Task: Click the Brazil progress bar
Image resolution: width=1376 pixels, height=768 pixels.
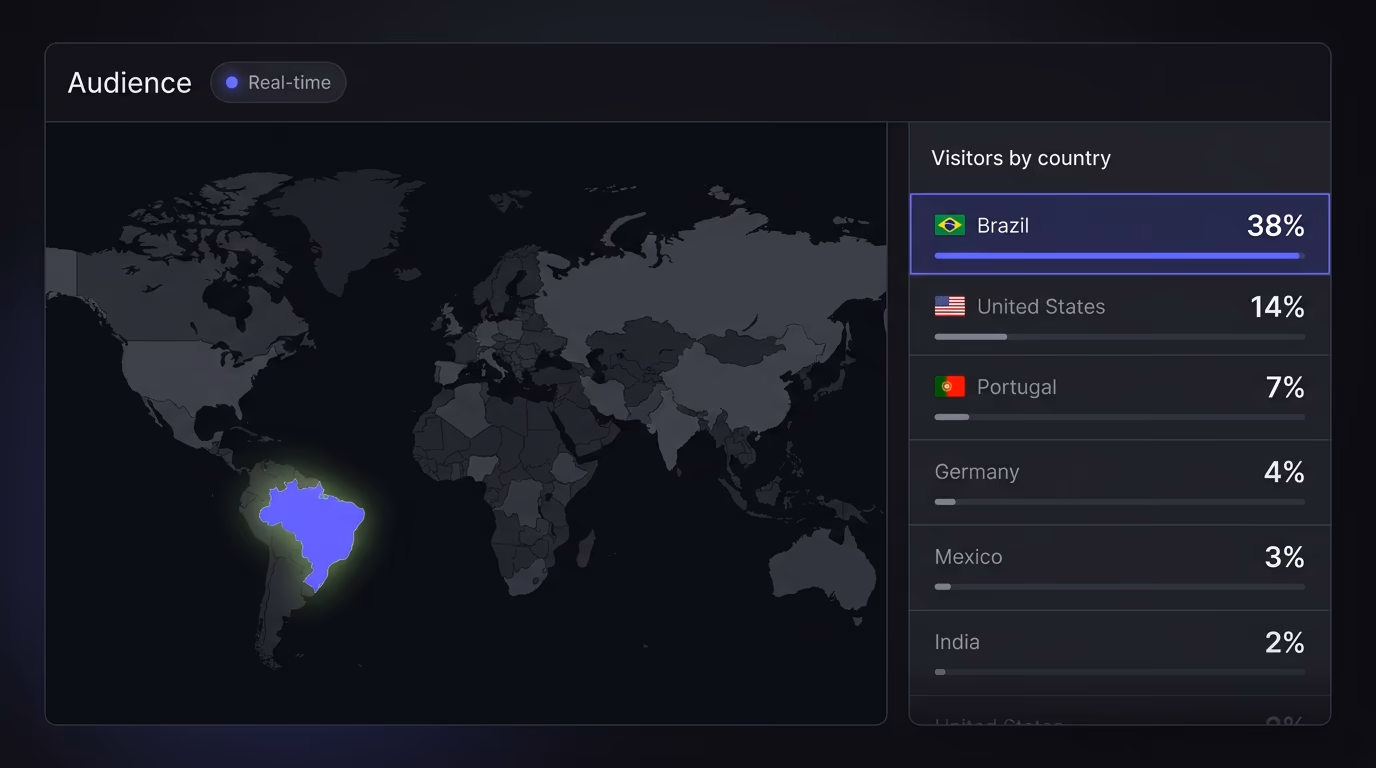Action: click(x=1120, y=256)
